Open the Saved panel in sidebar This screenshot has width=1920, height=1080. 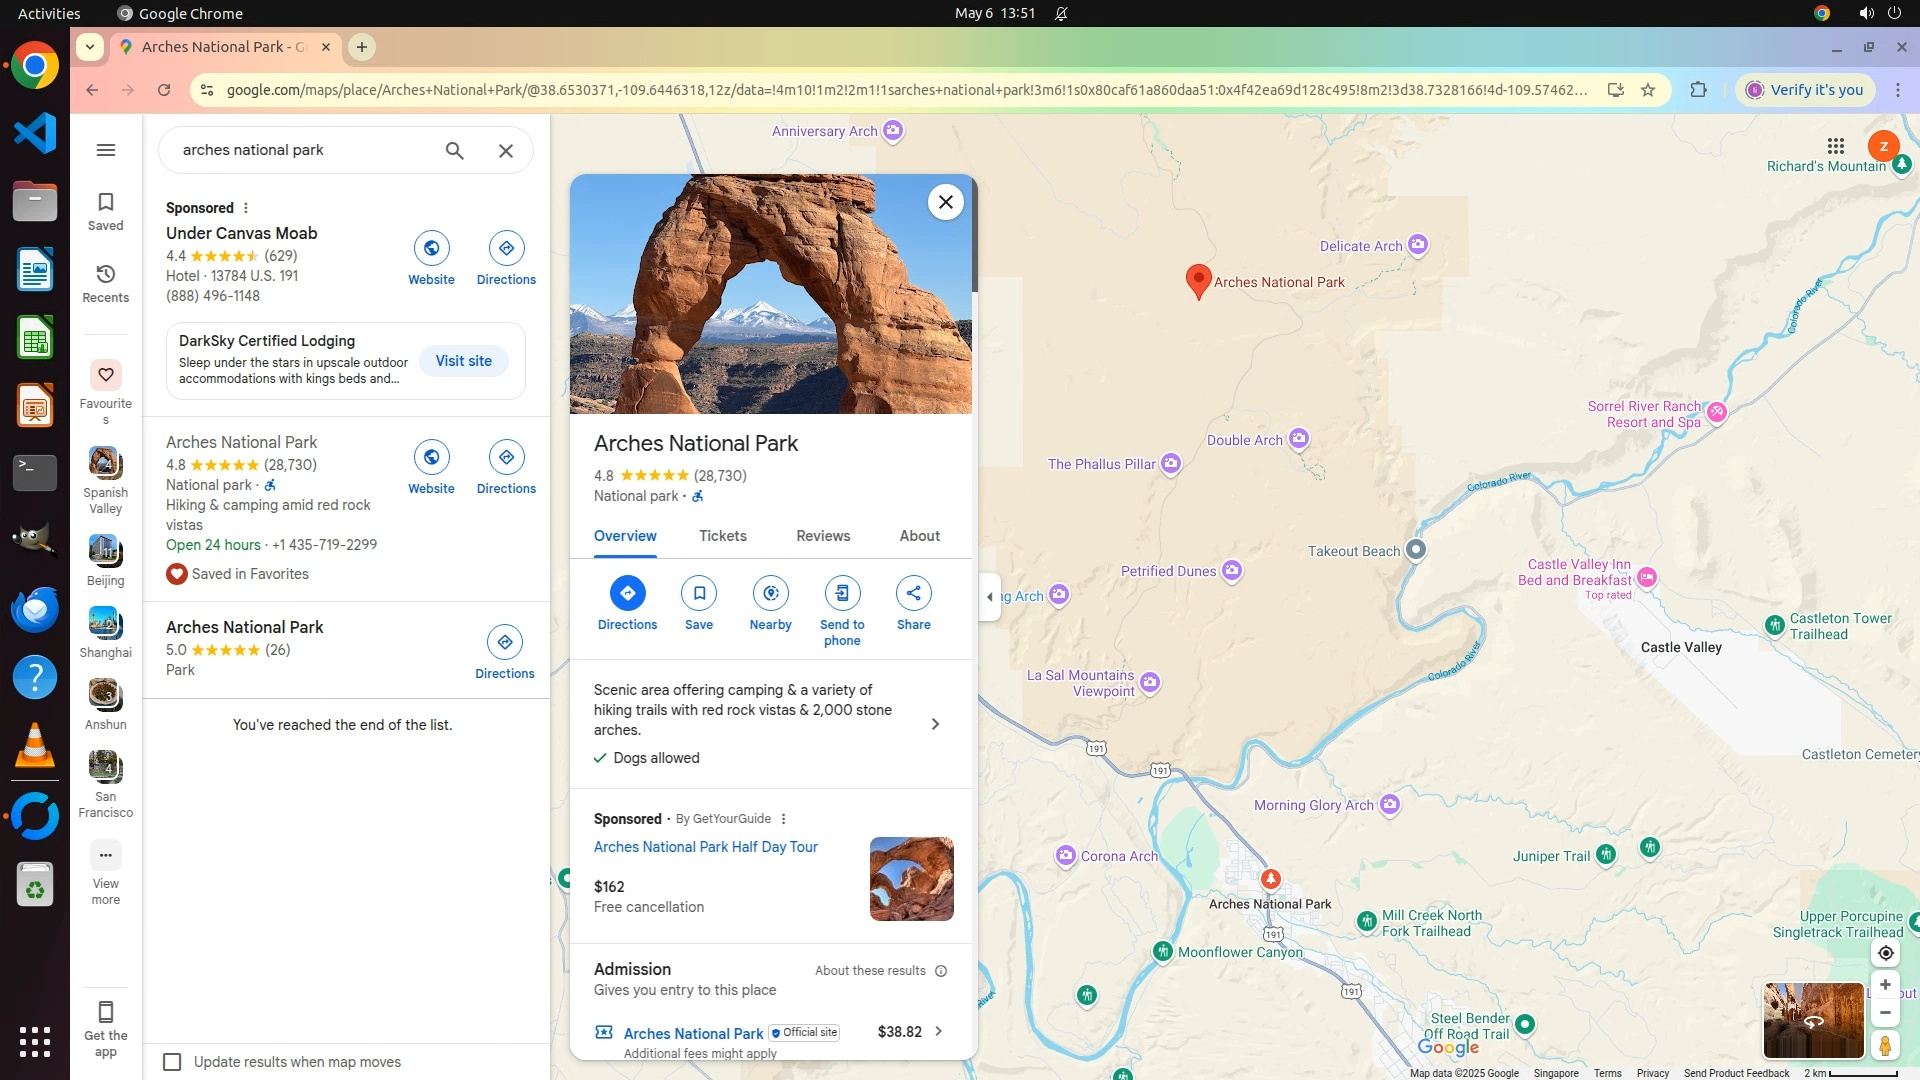[105, 211]
